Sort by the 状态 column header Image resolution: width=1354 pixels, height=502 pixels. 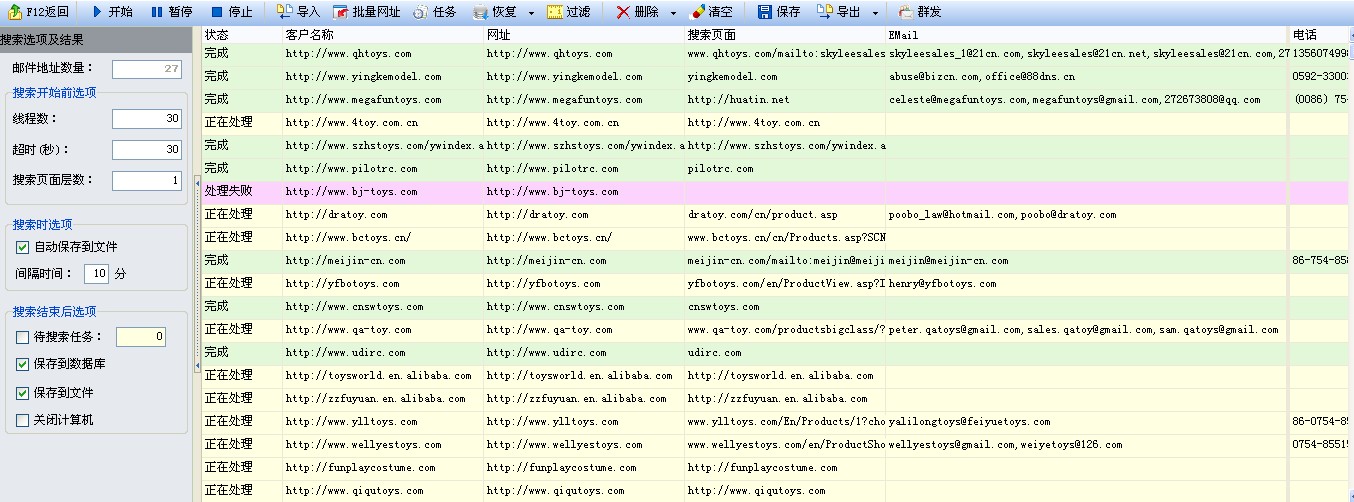coord(242,34)
